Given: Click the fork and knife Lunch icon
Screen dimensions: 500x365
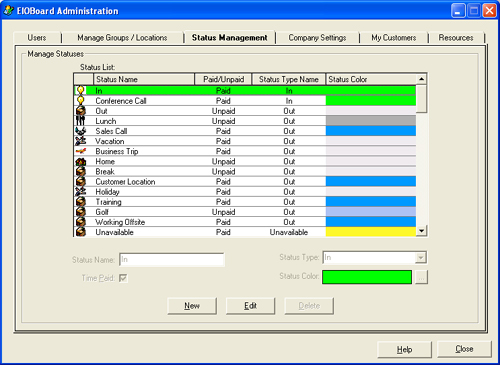Looking at the screenshot, I should [80, 121].
